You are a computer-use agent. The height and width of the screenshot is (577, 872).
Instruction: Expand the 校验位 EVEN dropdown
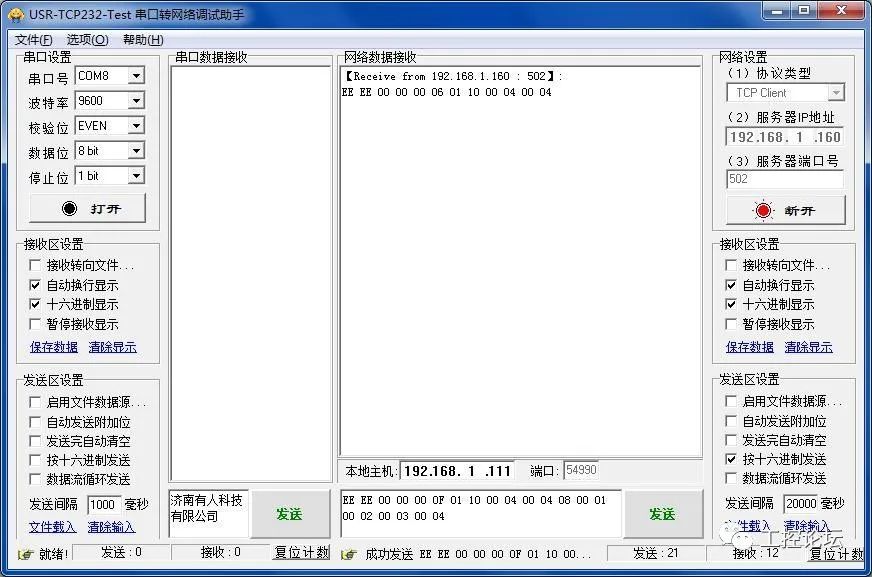pos(136,126)
